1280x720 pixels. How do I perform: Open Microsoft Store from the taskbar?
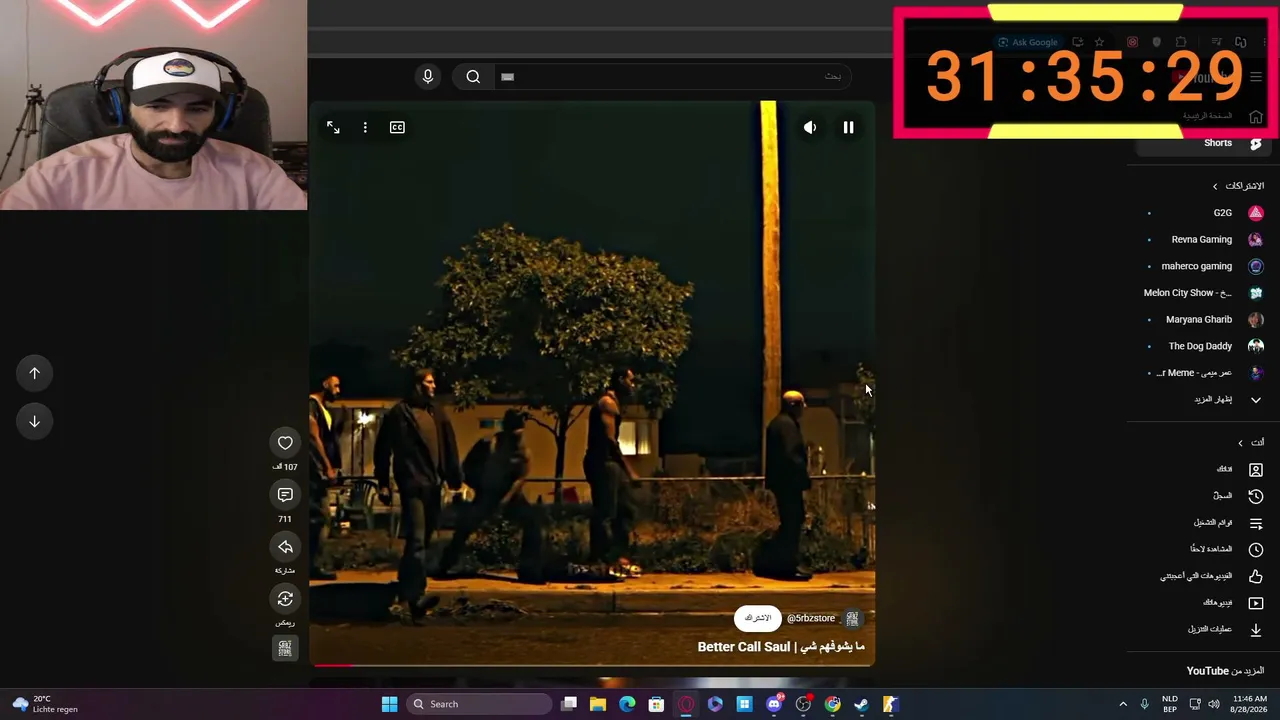656,704
